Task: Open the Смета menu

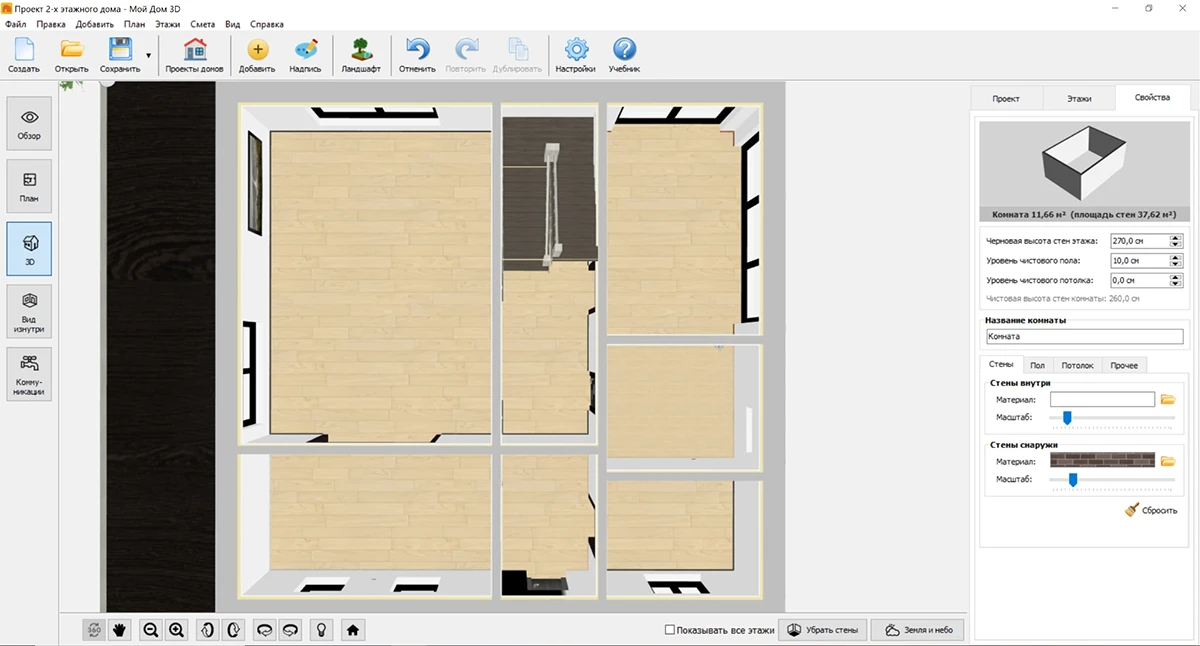Action: tap(203, 23)
